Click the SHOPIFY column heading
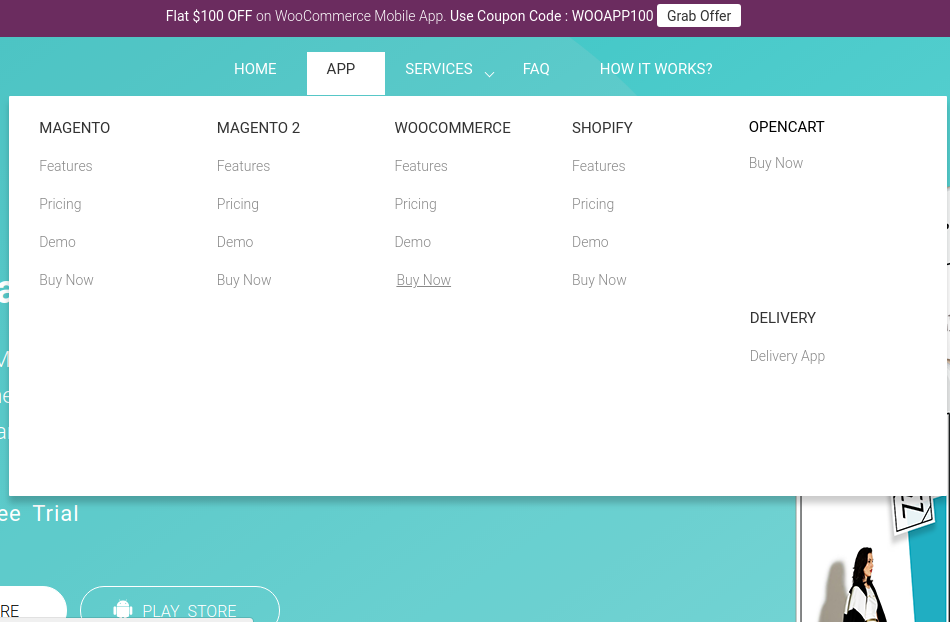 click(602, 128)
